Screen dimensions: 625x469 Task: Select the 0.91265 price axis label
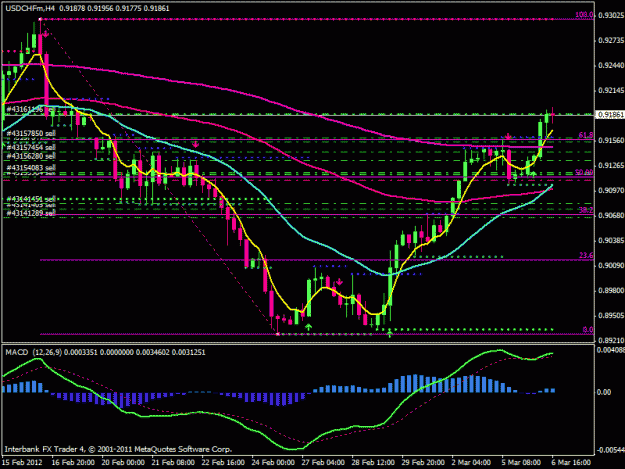pyautogui.click(x=611, y=165)
